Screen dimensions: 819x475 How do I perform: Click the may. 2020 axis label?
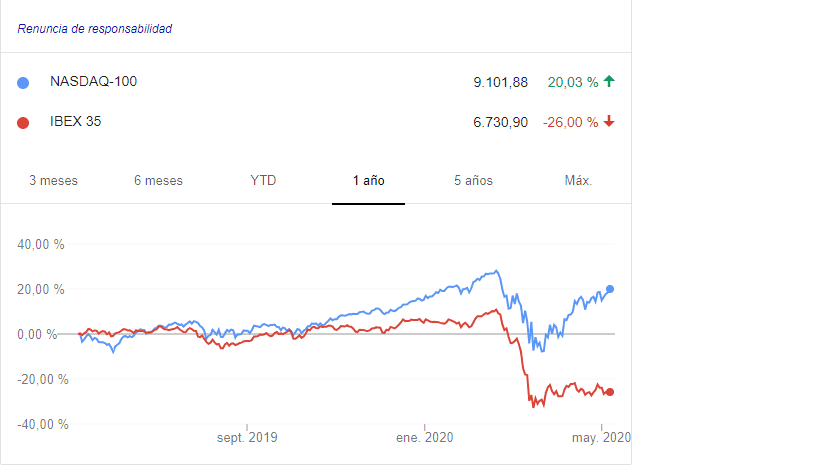tap(600, 438)
